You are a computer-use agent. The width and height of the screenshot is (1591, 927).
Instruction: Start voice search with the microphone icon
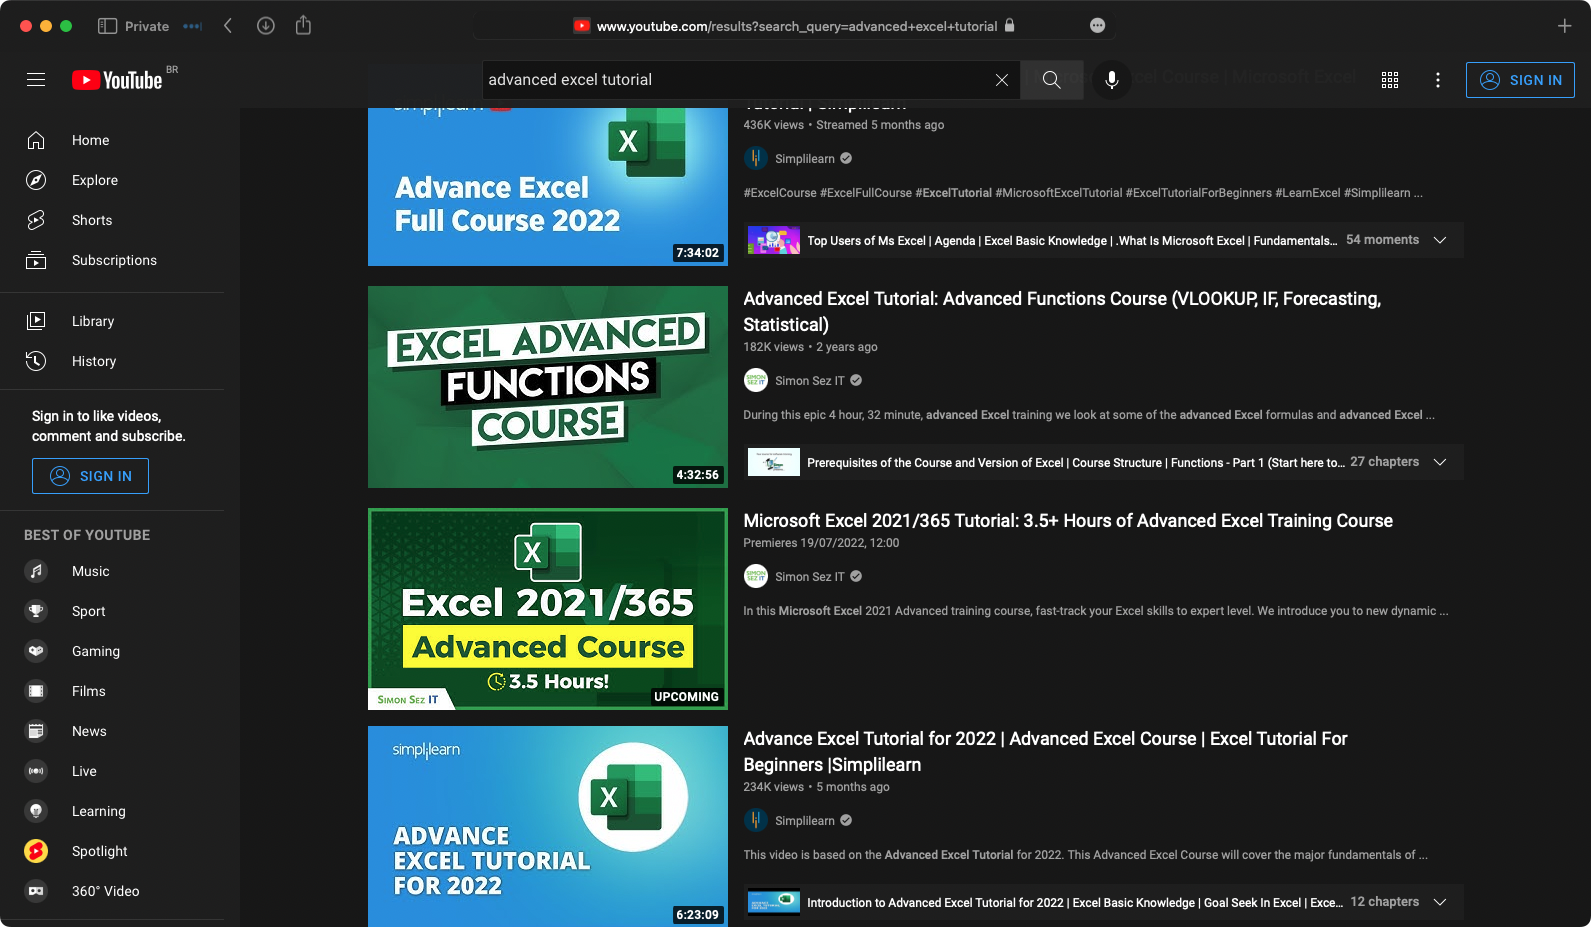(1111, 80)
